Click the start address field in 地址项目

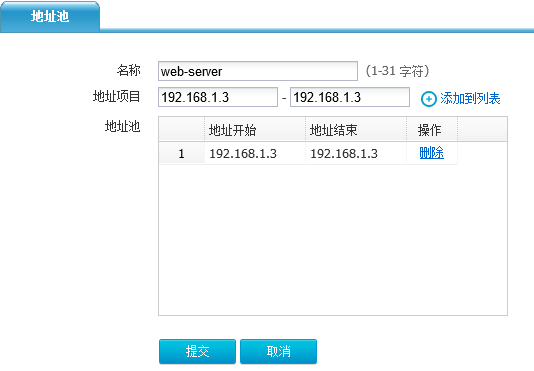coord(218,97)
